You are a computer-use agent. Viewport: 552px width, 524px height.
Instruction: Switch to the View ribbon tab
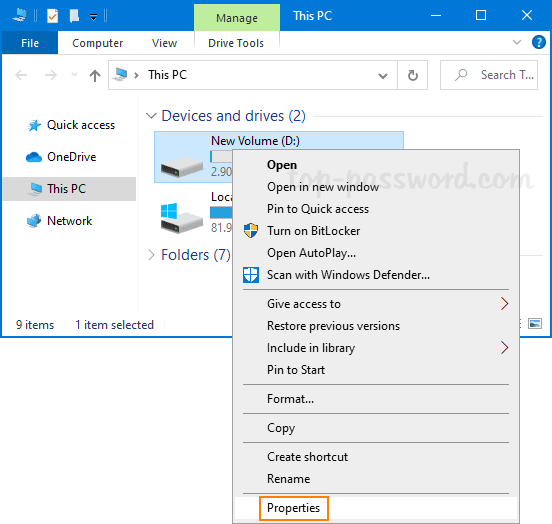point(164,43)
